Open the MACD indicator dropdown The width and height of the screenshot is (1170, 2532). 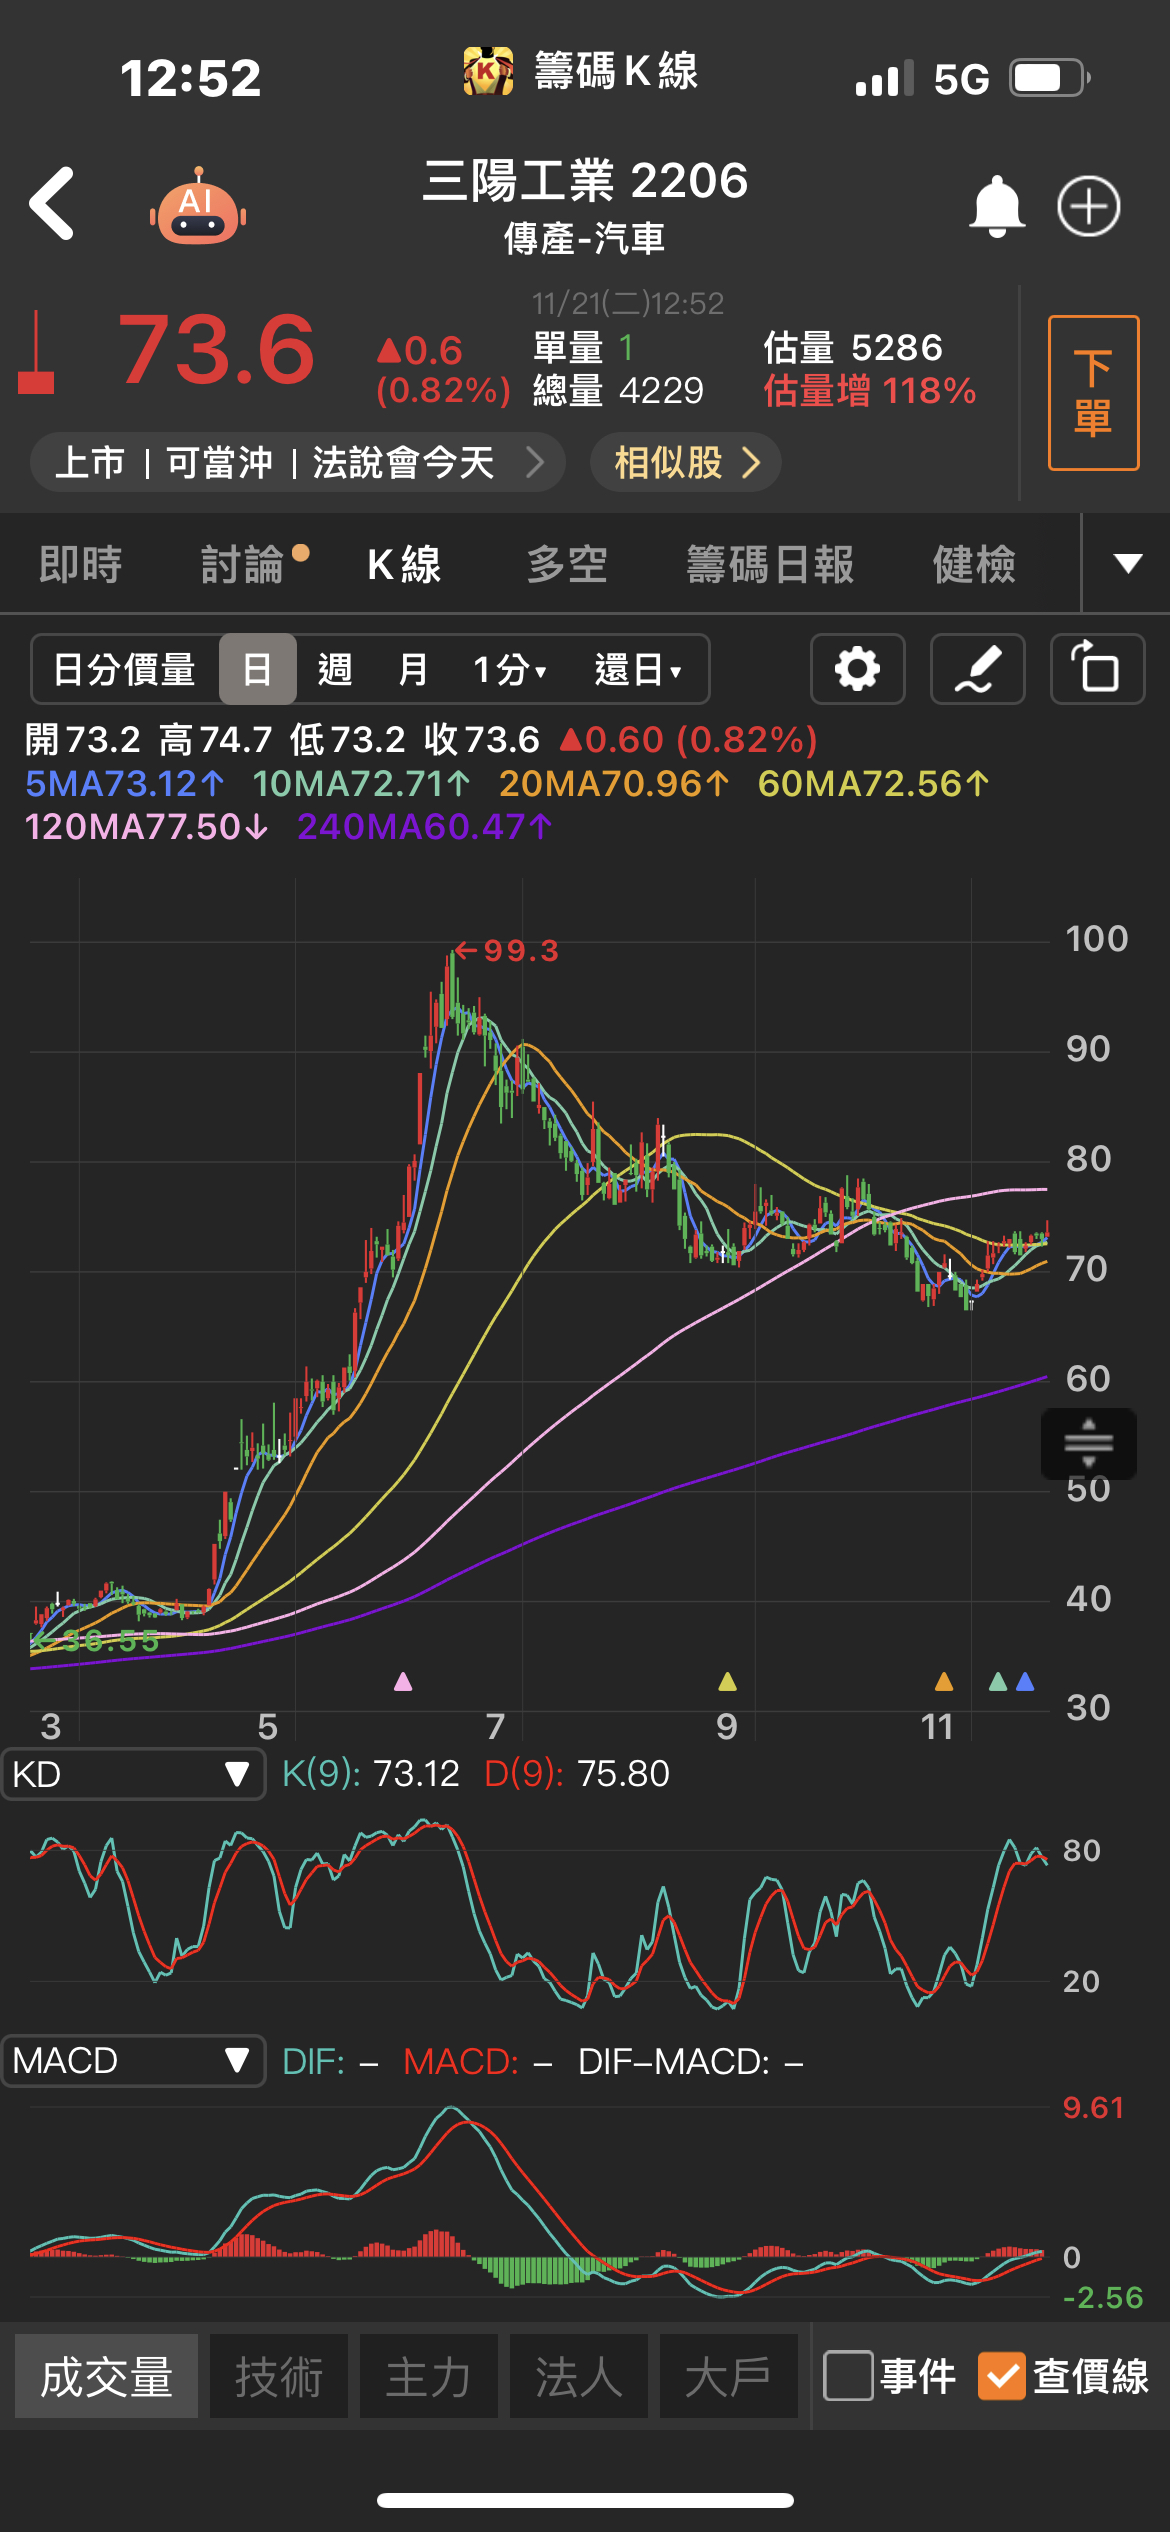pos(133,2061)
